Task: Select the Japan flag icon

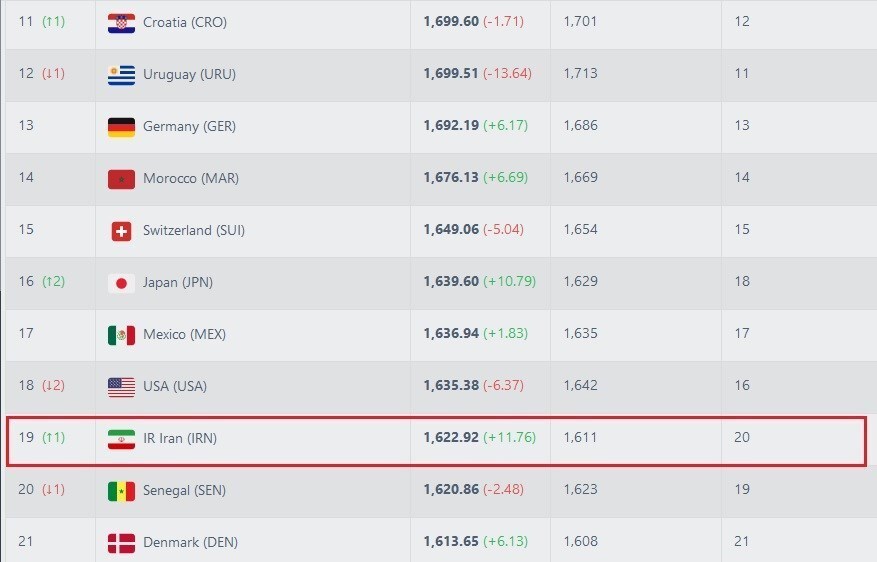Action: coord(121,283)
